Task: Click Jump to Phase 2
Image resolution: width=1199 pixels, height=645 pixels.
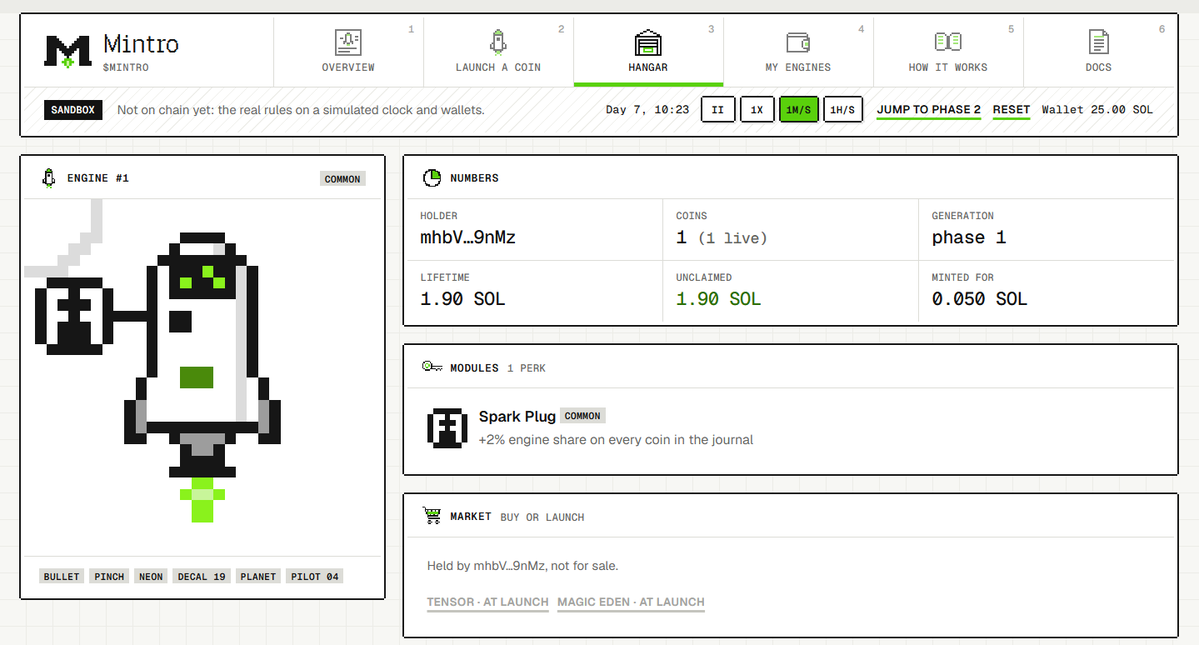Action: coord(928,109)
